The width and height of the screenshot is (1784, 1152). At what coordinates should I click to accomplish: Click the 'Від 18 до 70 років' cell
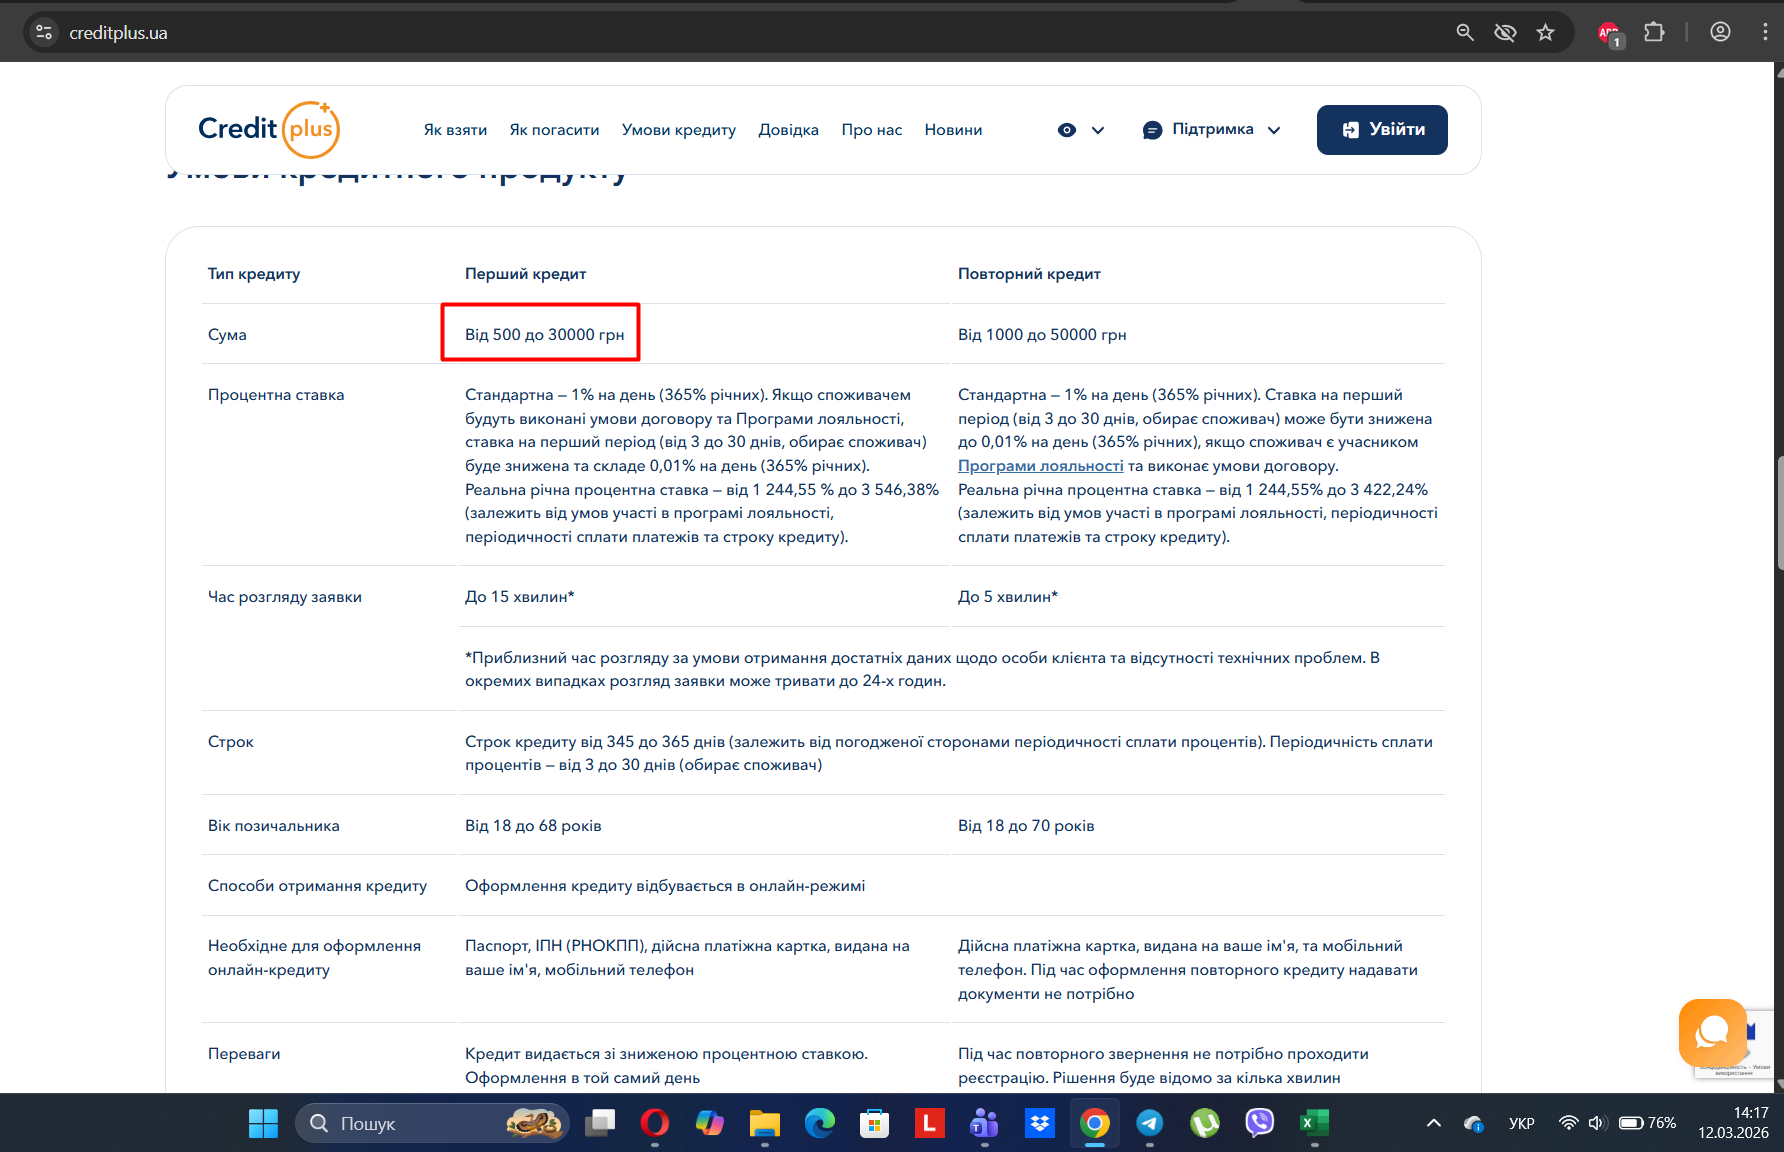tap(1026, 826)
